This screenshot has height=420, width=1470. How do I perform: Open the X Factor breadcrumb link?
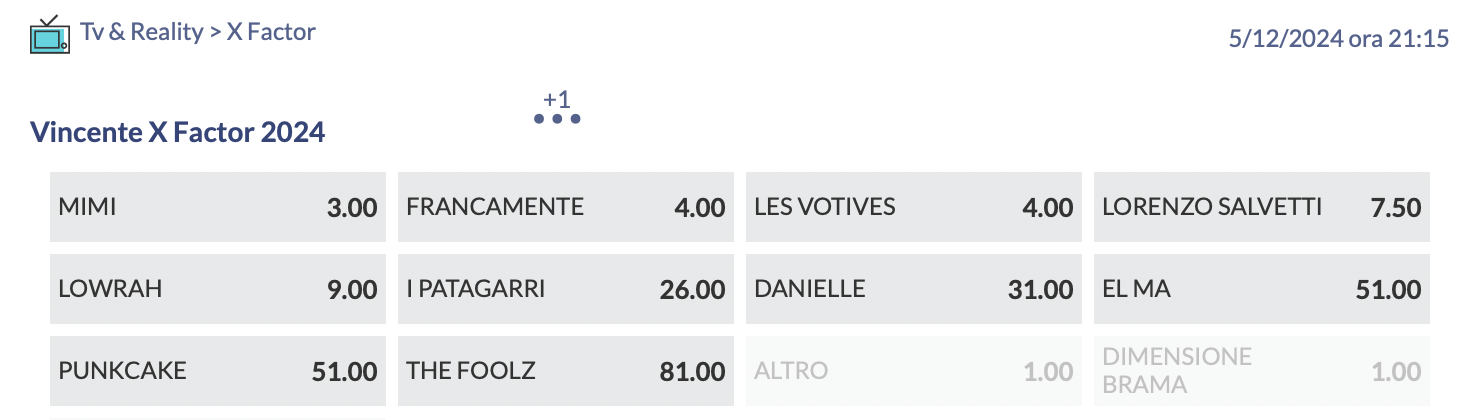coord(272,32)
